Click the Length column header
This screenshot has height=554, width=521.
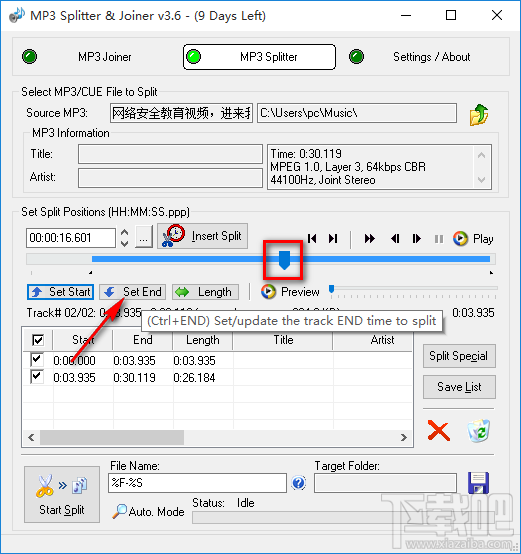pos(203,340)
